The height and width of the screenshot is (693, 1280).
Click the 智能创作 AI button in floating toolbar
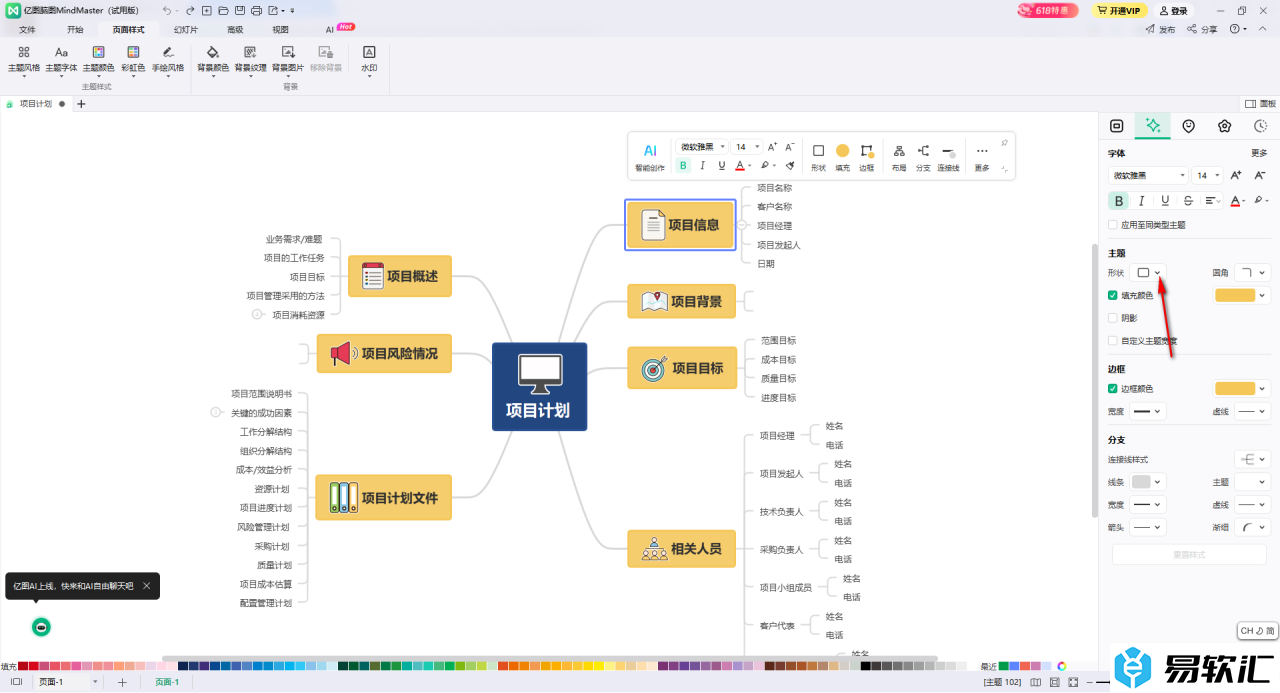(650, 157)
